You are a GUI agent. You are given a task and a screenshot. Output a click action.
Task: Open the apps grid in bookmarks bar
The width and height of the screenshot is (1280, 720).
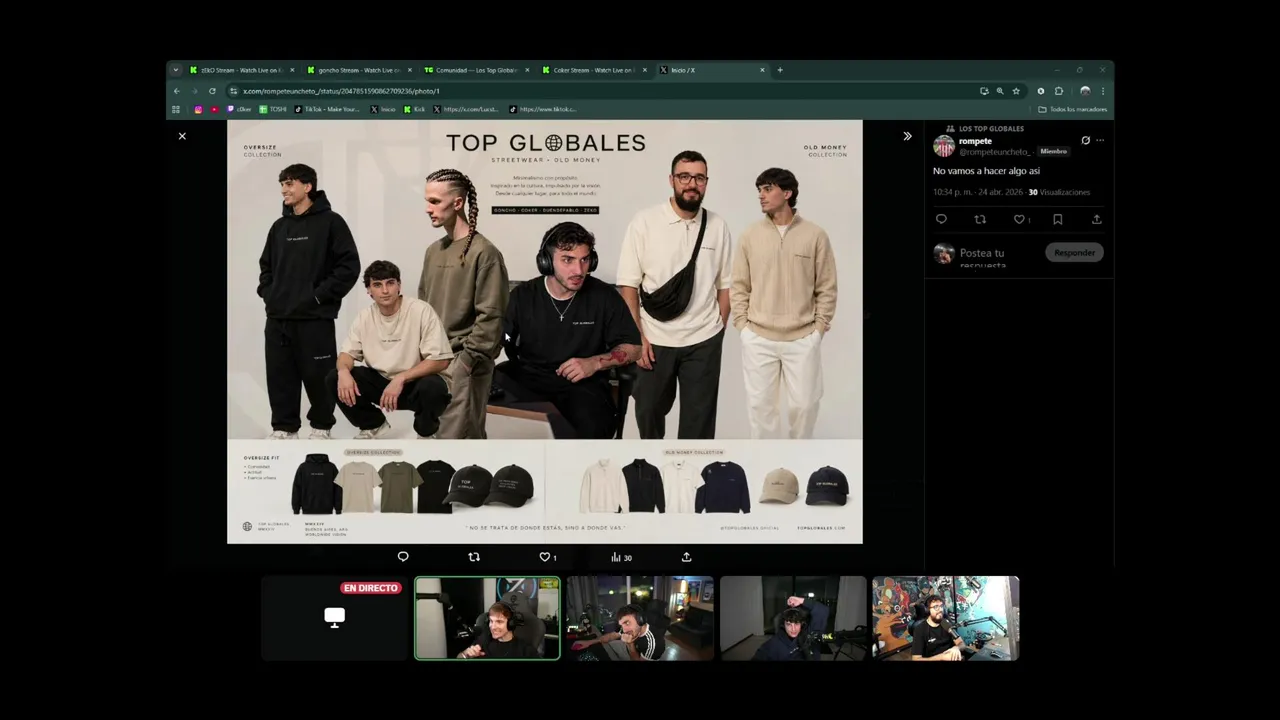point(176,109)
